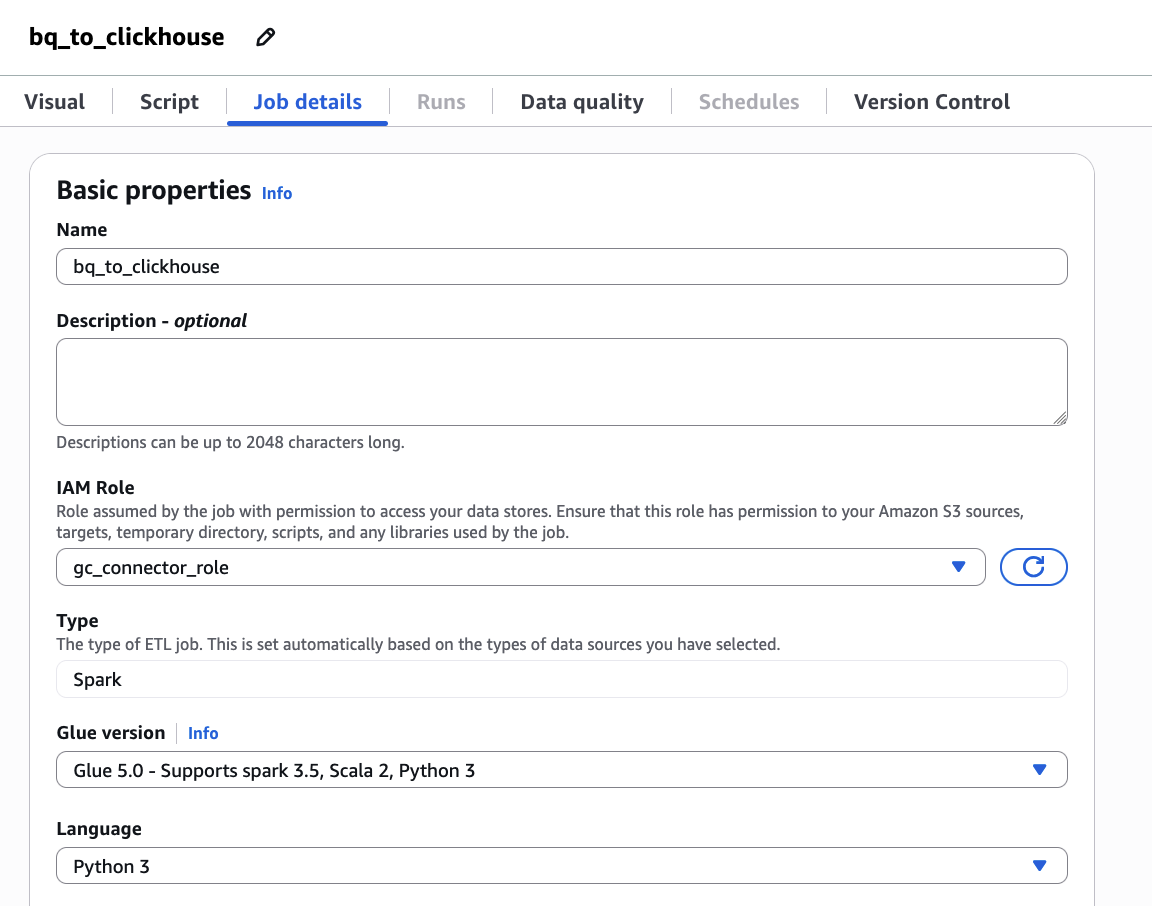Screen dimensions: 1152x906
Task: Switch to the Visual tab
Action: point(55,102)
